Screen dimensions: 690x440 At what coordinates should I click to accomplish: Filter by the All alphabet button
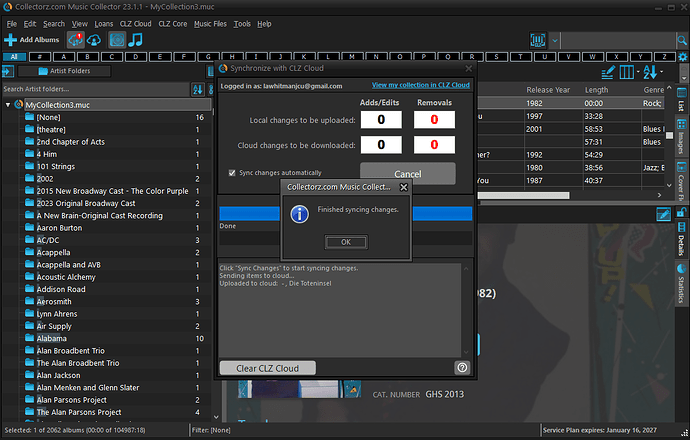[14, 57]
